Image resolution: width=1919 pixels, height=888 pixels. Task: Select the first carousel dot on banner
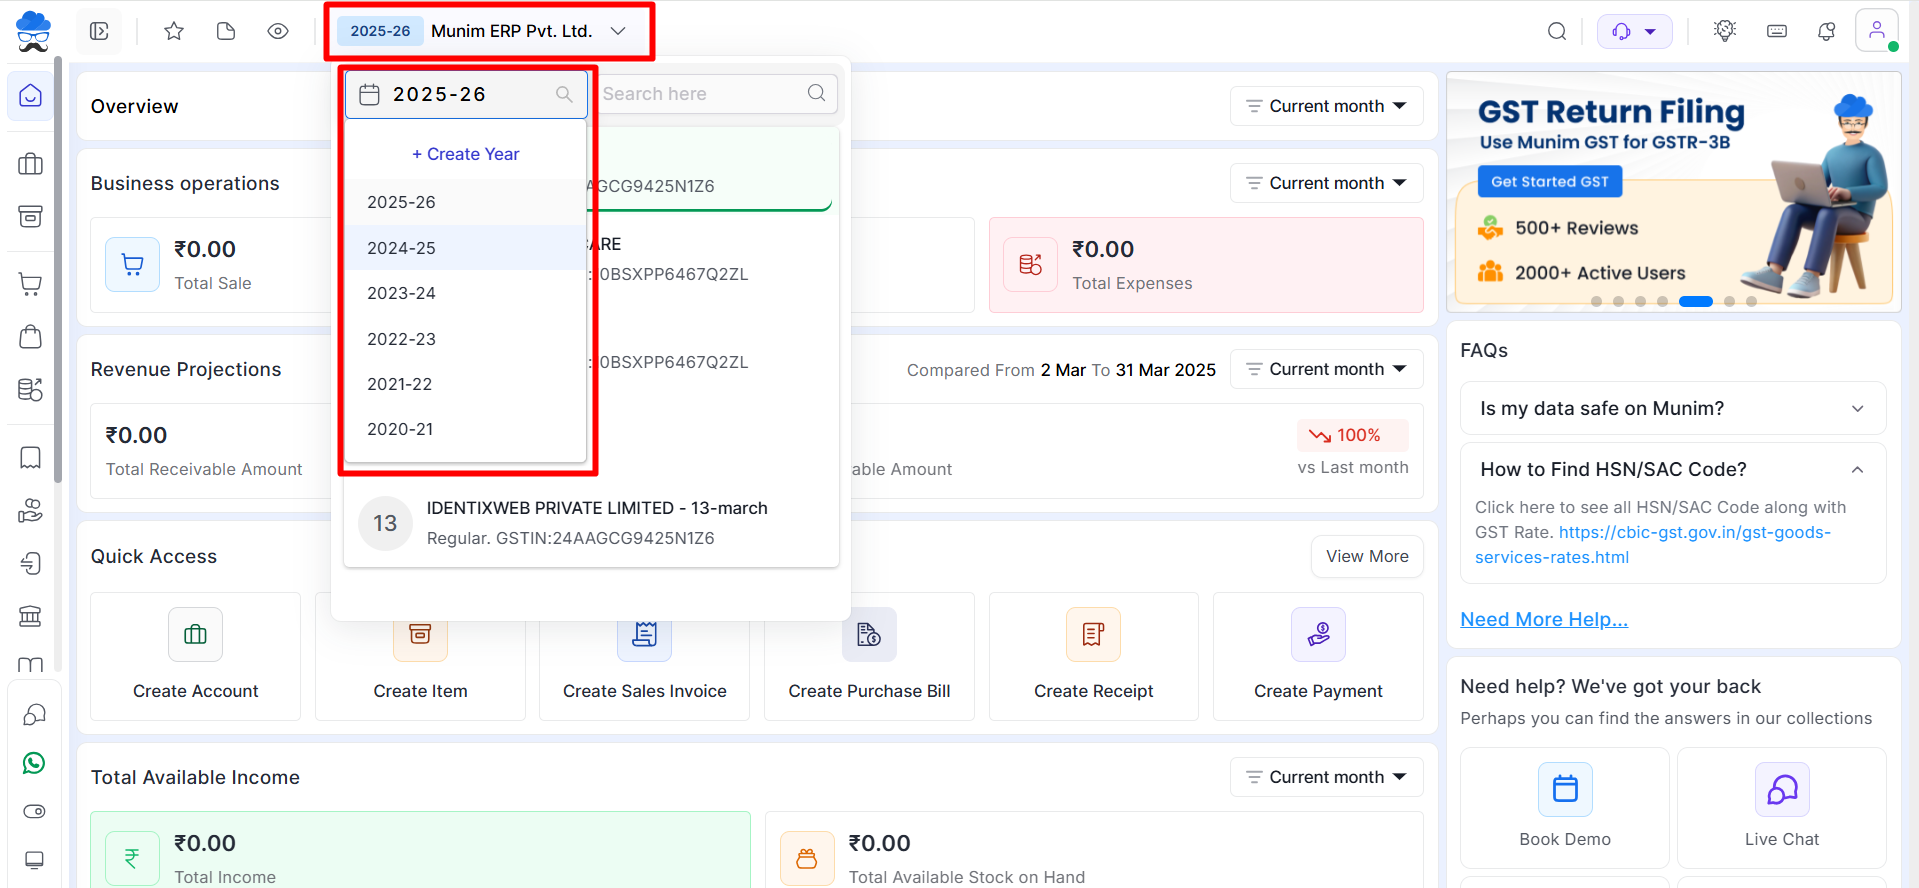[x=1596, y=301]
